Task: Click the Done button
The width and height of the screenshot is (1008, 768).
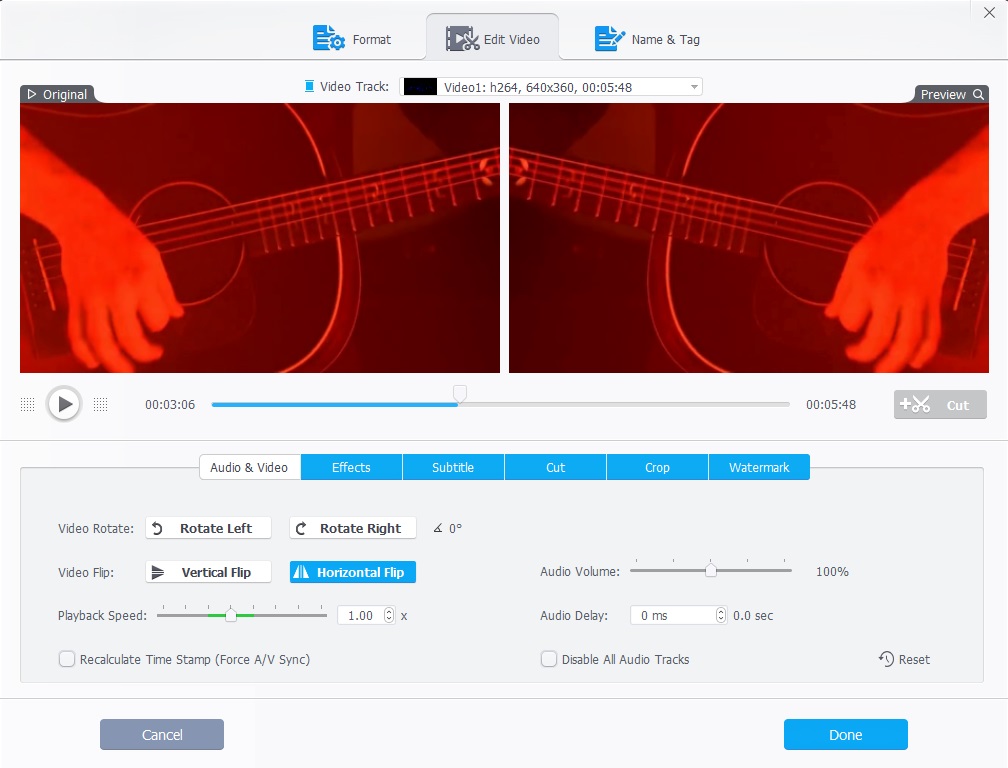Action: (x=845, y=734)
